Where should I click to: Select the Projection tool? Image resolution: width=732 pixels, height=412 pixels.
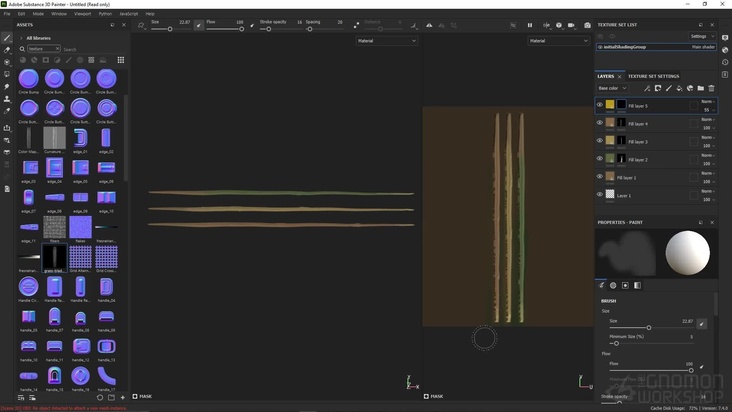click(7, 62)
